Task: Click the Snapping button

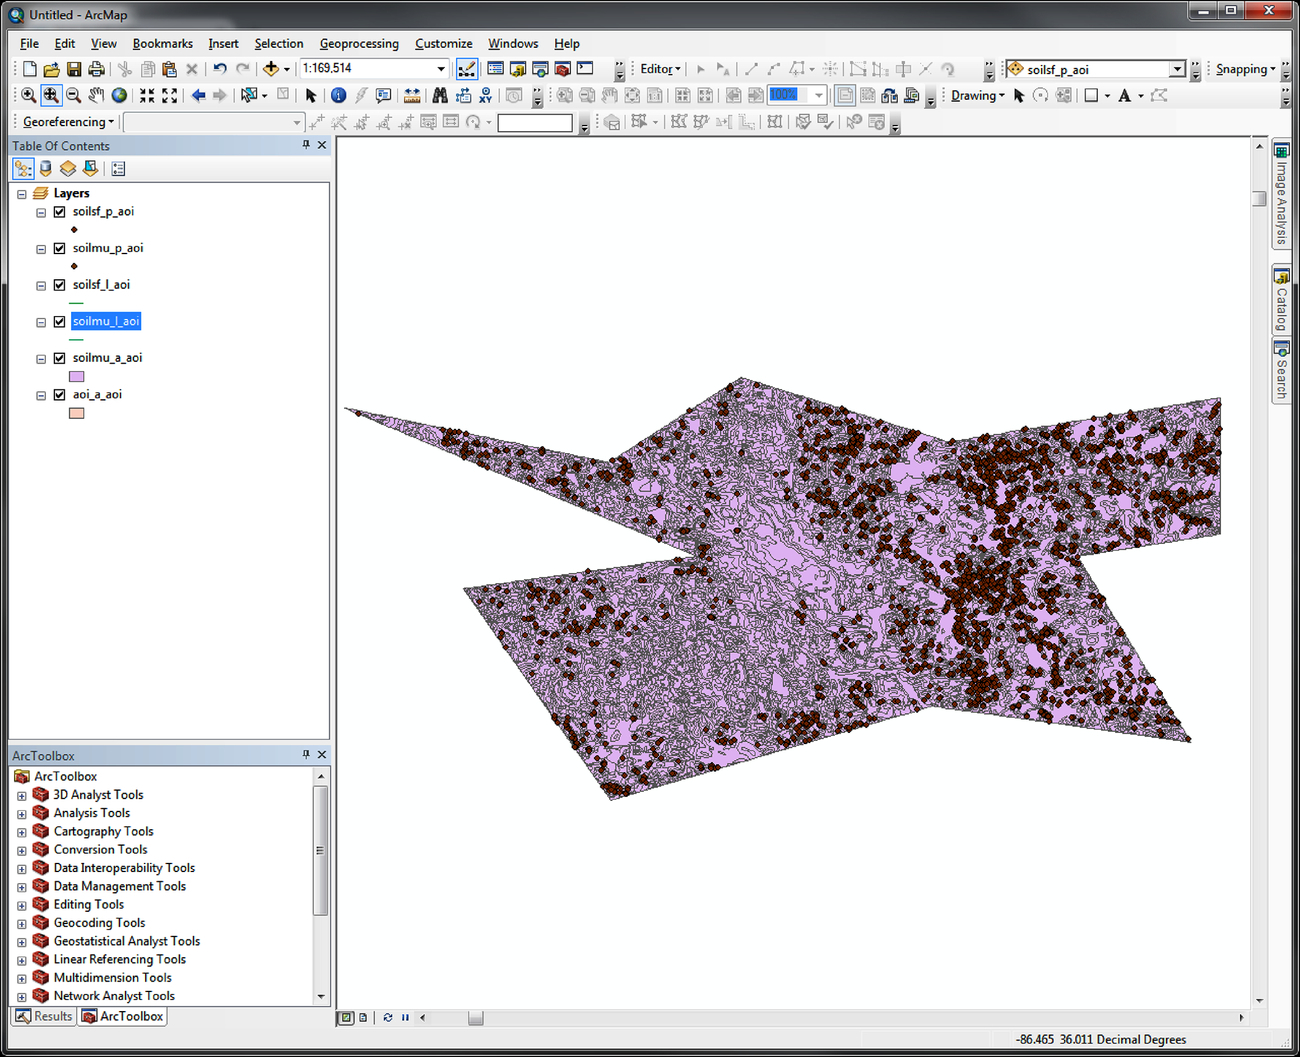Action: [x=1244, y=69]
